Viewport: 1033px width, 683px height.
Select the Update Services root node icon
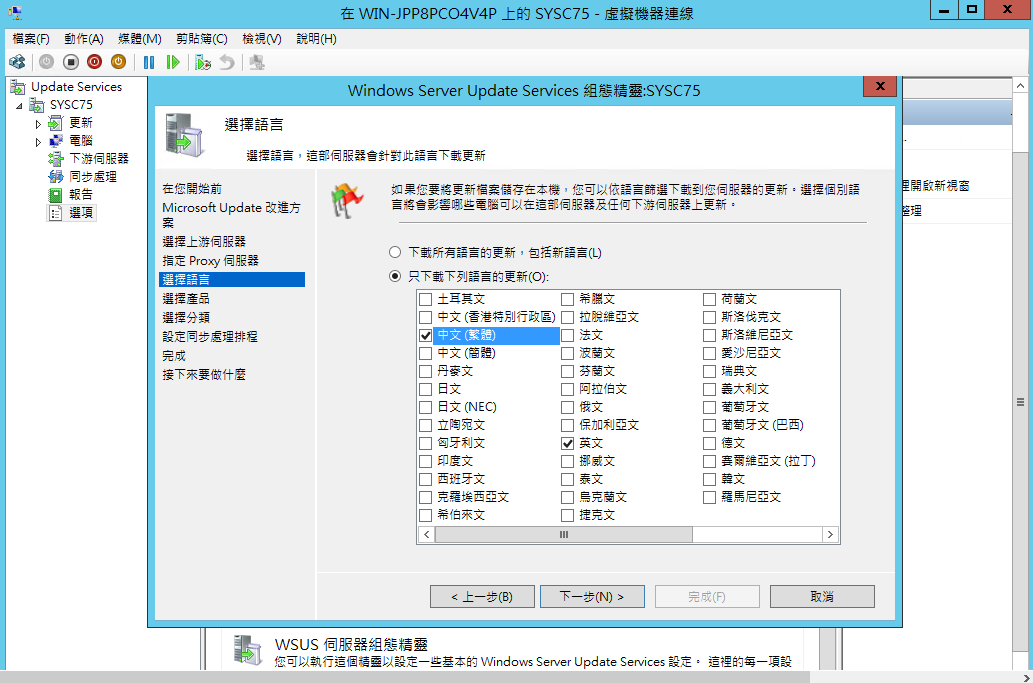pyautogui.click(x=18, y=87)
